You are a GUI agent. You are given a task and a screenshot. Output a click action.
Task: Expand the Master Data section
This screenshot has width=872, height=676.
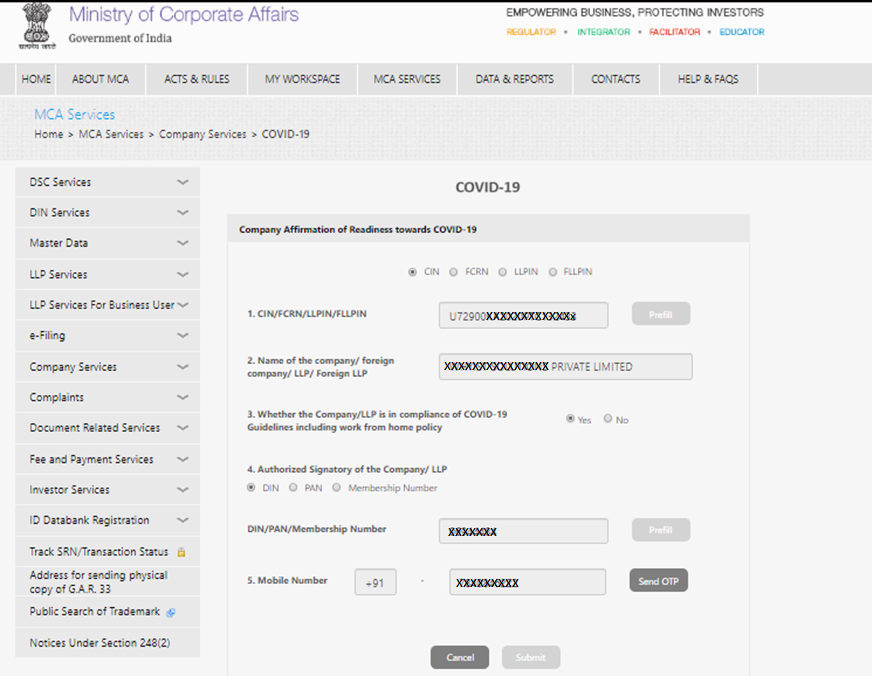click(107, 243)
